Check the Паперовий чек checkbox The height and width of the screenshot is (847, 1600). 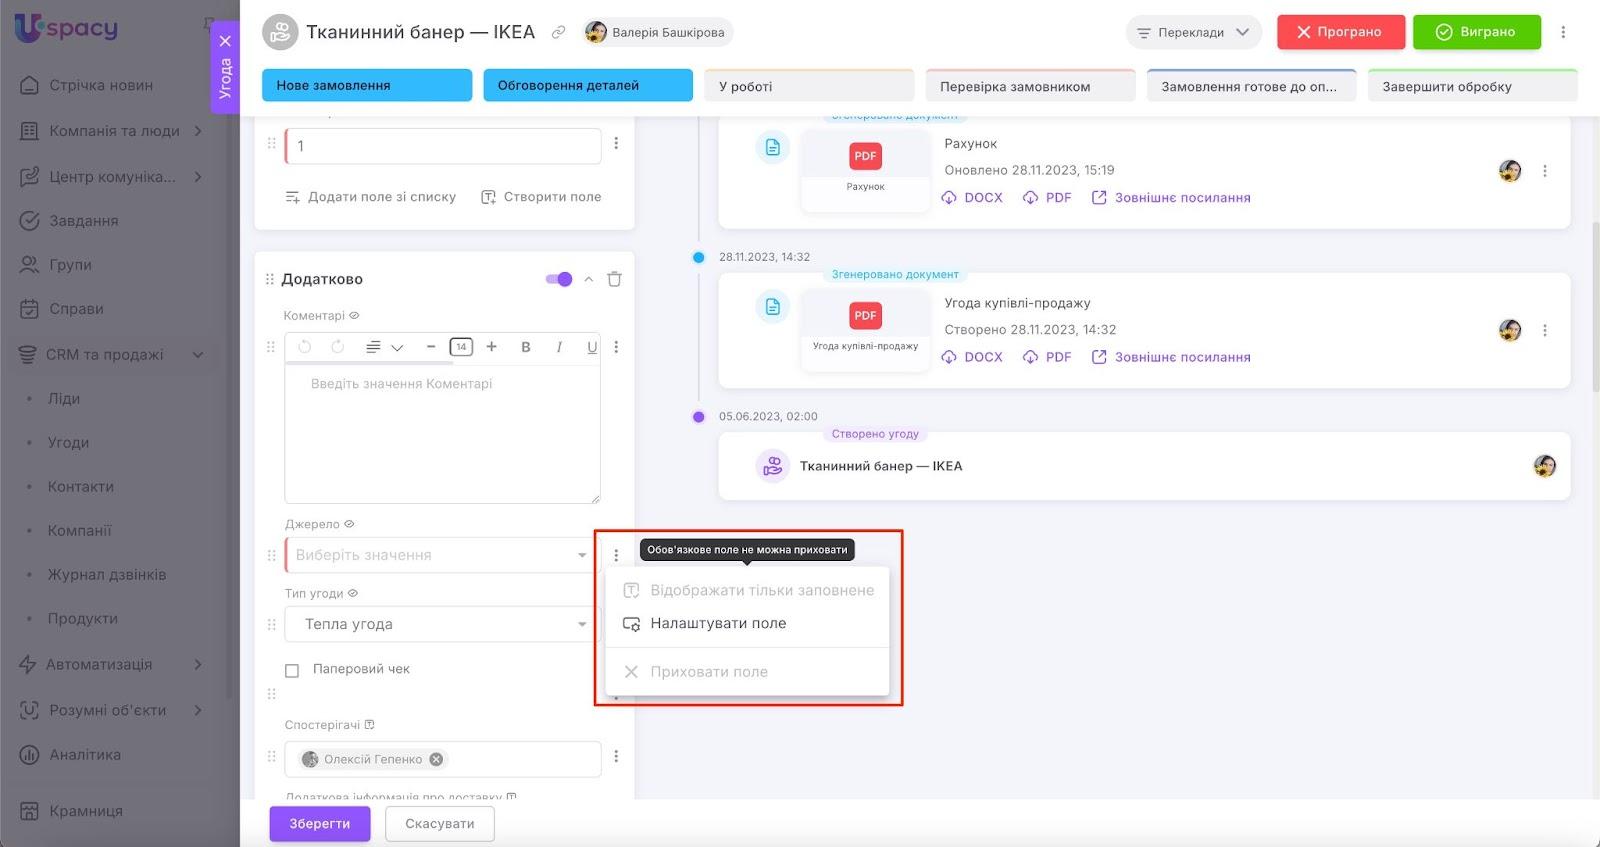[x=292, y=670]
